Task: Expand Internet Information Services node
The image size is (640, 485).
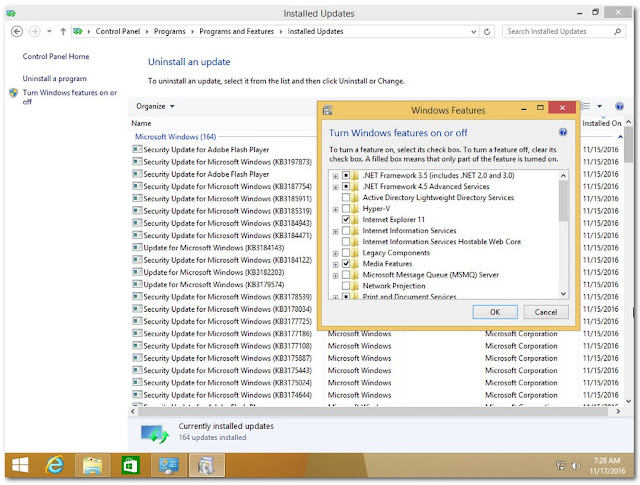Action: (336, 231)
